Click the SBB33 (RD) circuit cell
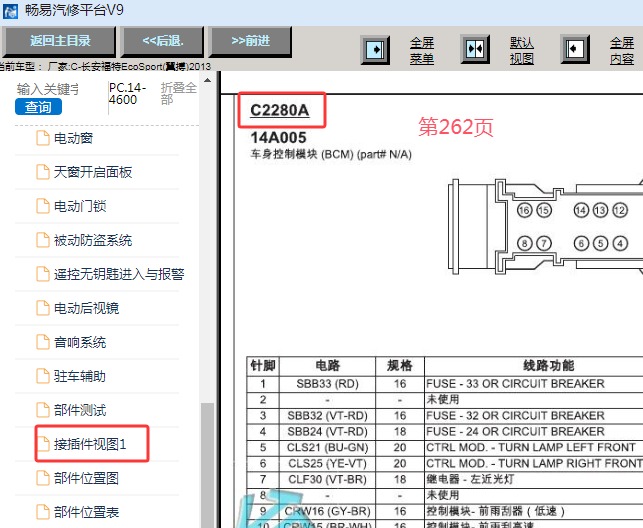The height and width of the screenshot is (528, 643). pyautogui.click(x=327, y=384)
